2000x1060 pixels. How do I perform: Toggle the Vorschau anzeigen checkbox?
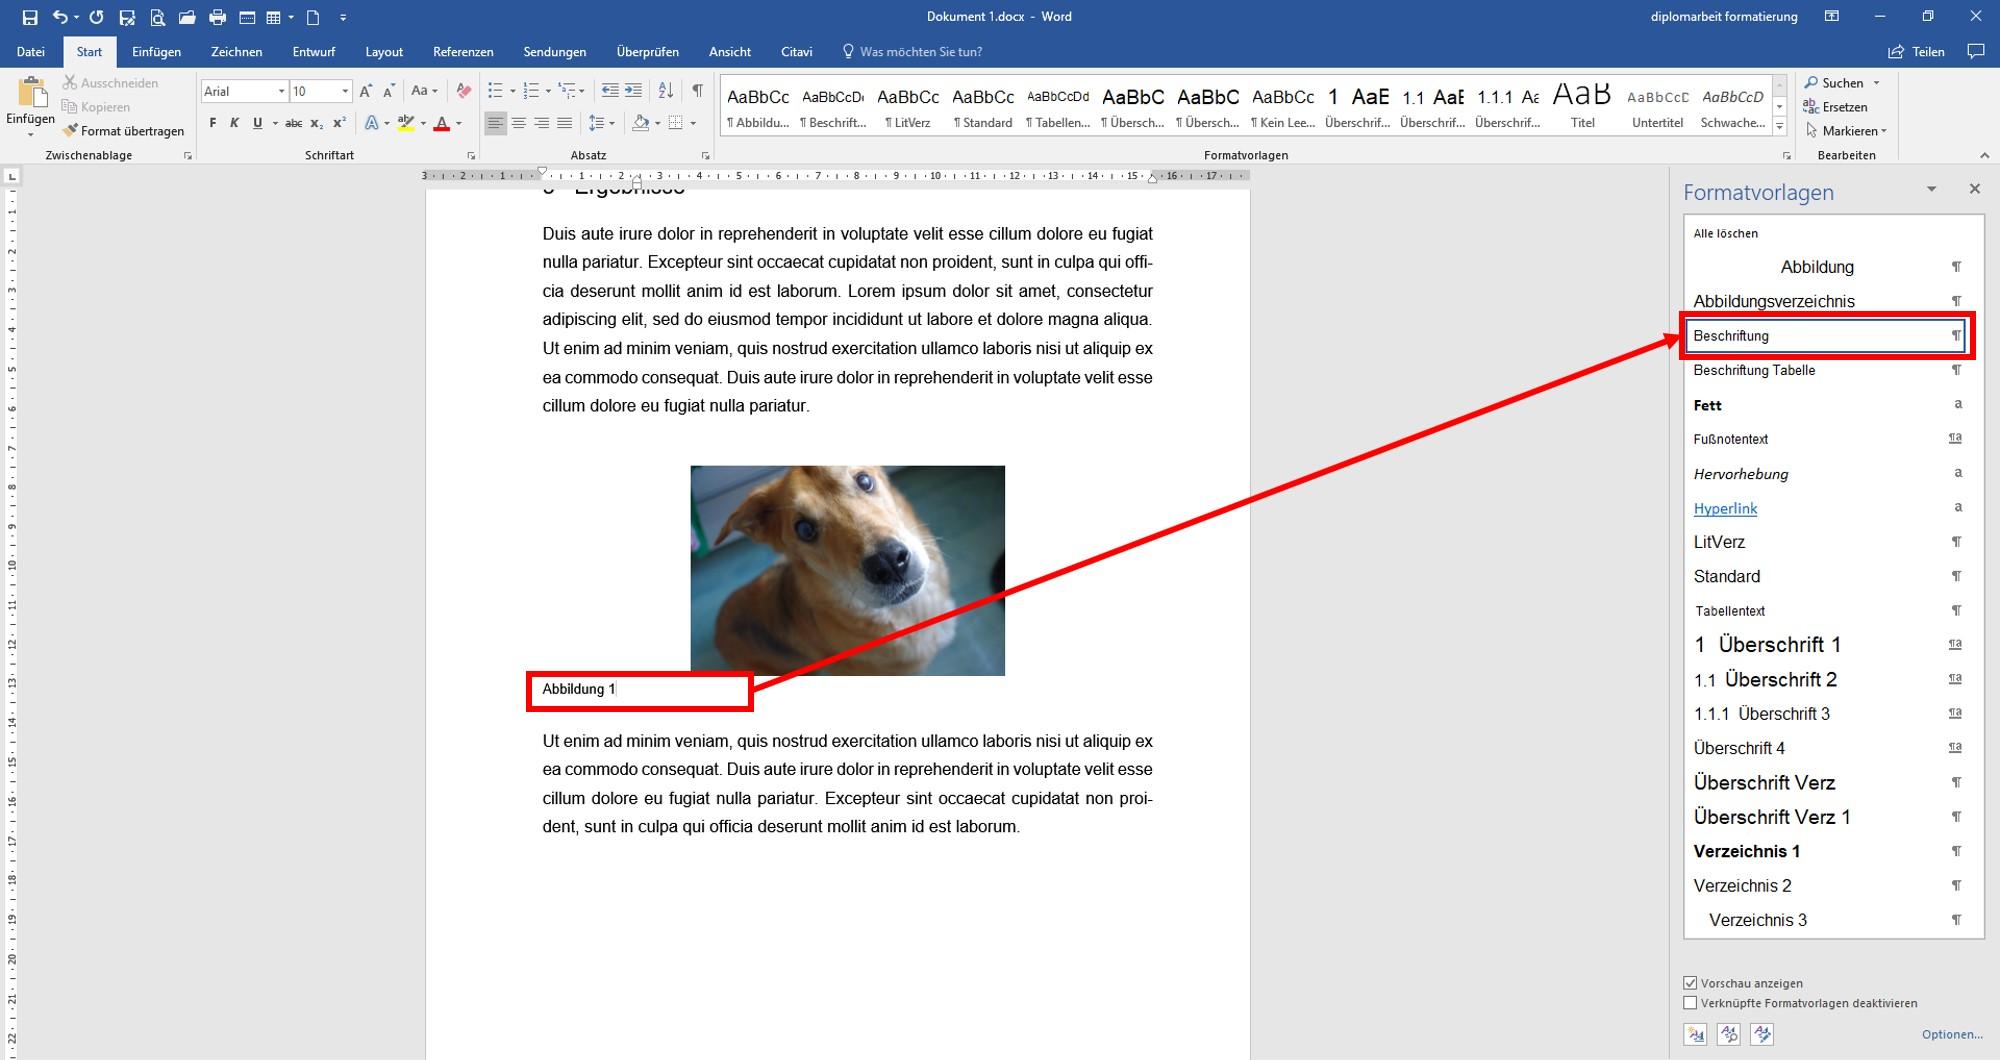(1690, 983)
